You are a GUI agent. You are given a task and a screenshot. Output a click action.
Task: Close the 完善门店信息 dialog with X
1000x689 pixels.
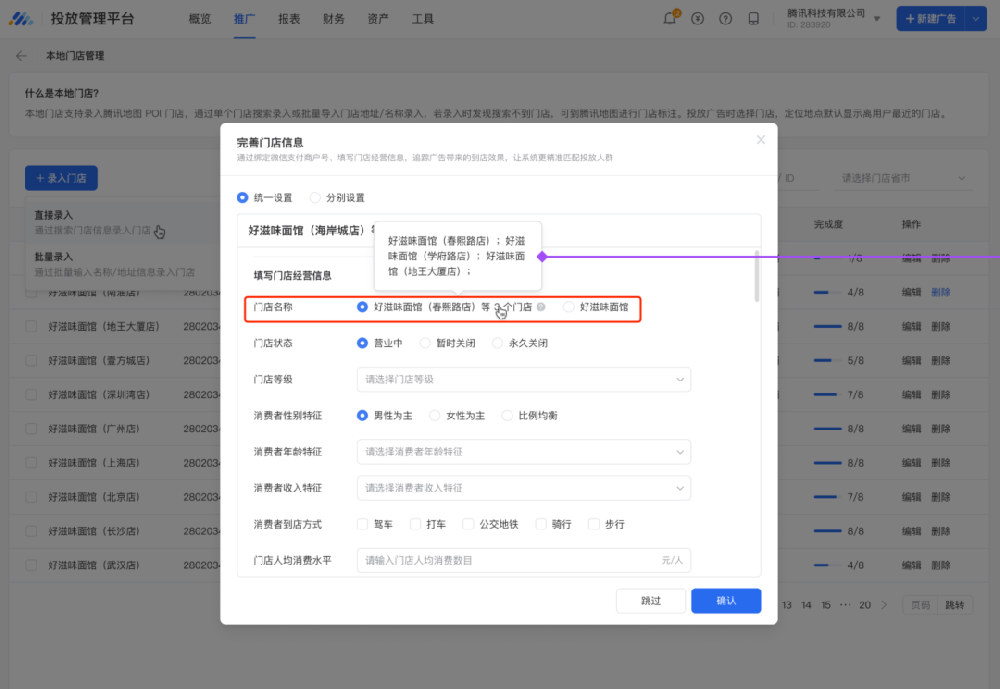pyautogui.click(x=761, y=140)
